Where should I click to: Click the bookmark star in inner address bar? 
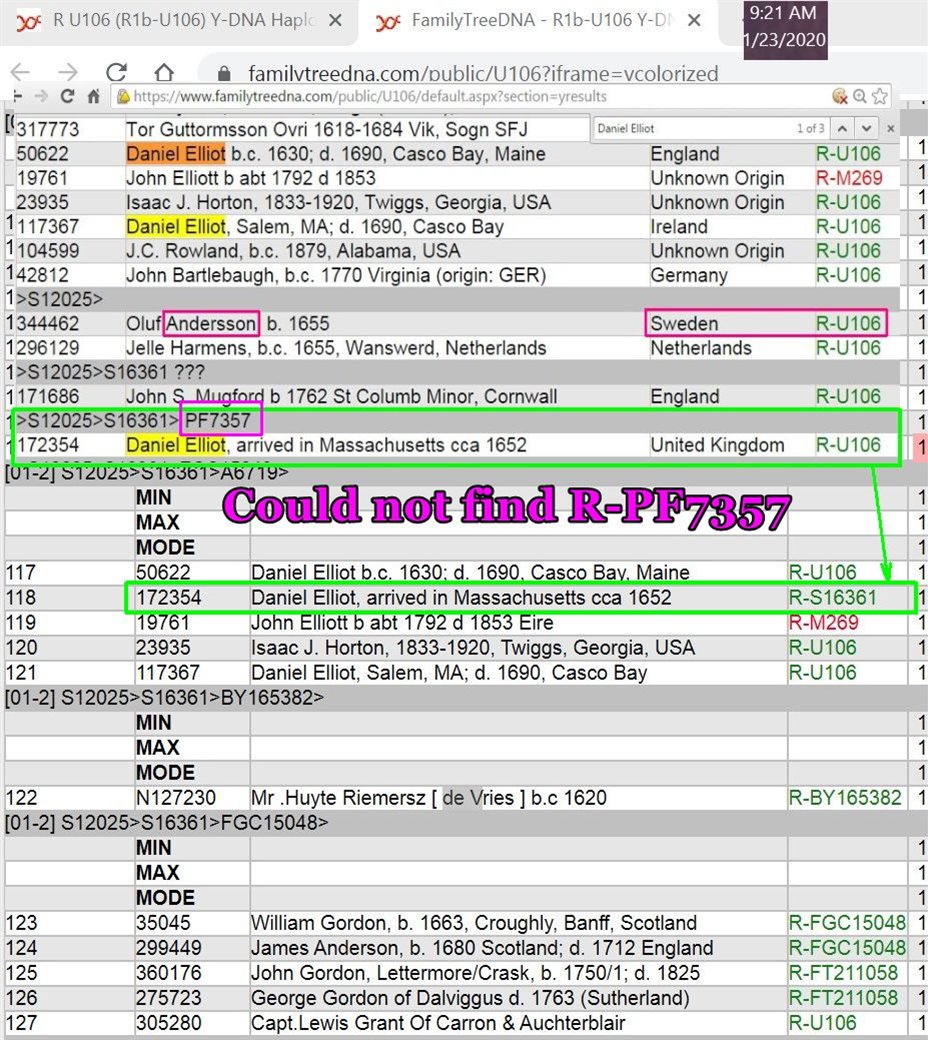click(x=879, y=97)
